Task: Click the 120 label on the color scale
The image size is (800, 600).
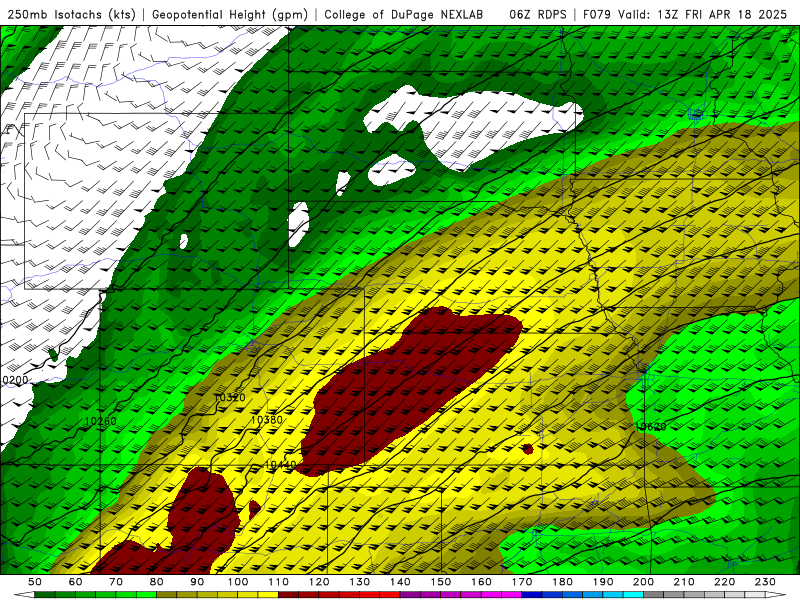Action: [x=319, y=582]
